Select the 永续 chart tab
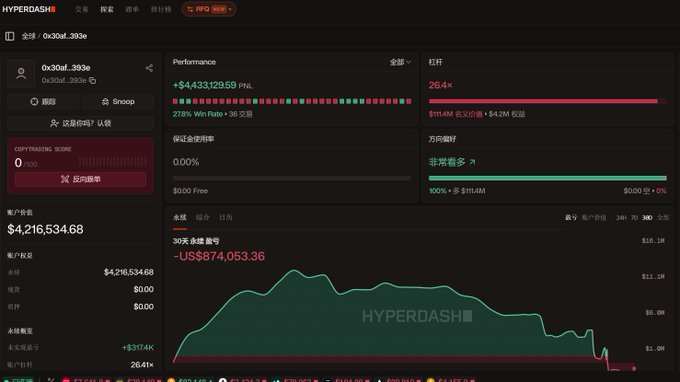The width and height of the screenshot is (680, 382). (180, 217)
